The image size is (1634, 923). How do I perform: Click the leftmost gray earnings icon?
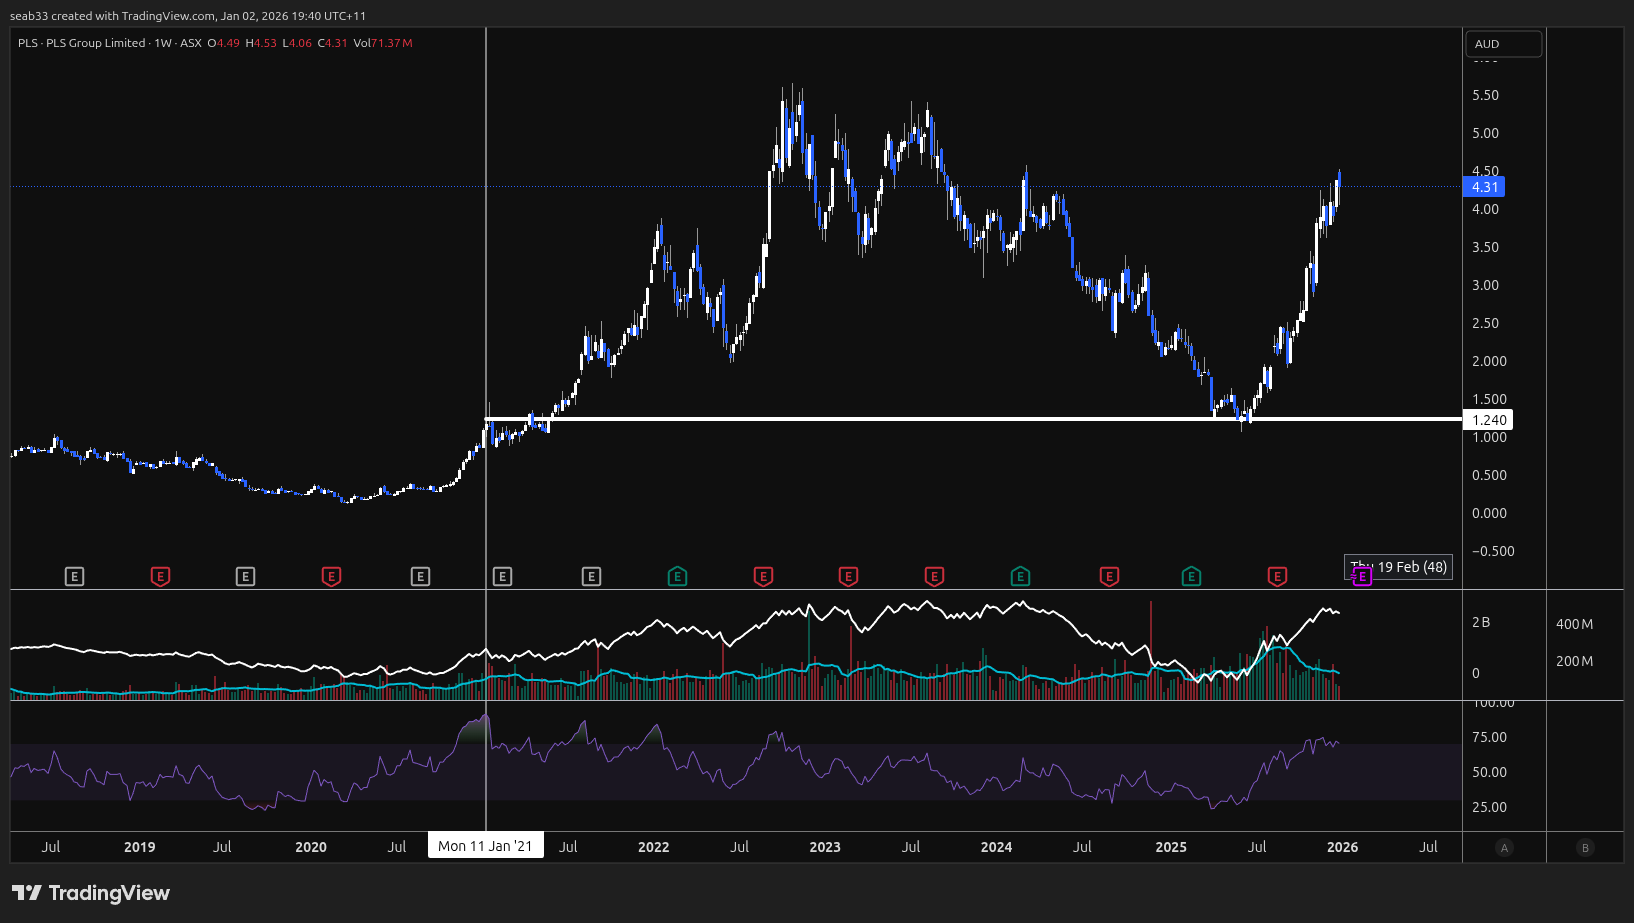tap(74, 576)
